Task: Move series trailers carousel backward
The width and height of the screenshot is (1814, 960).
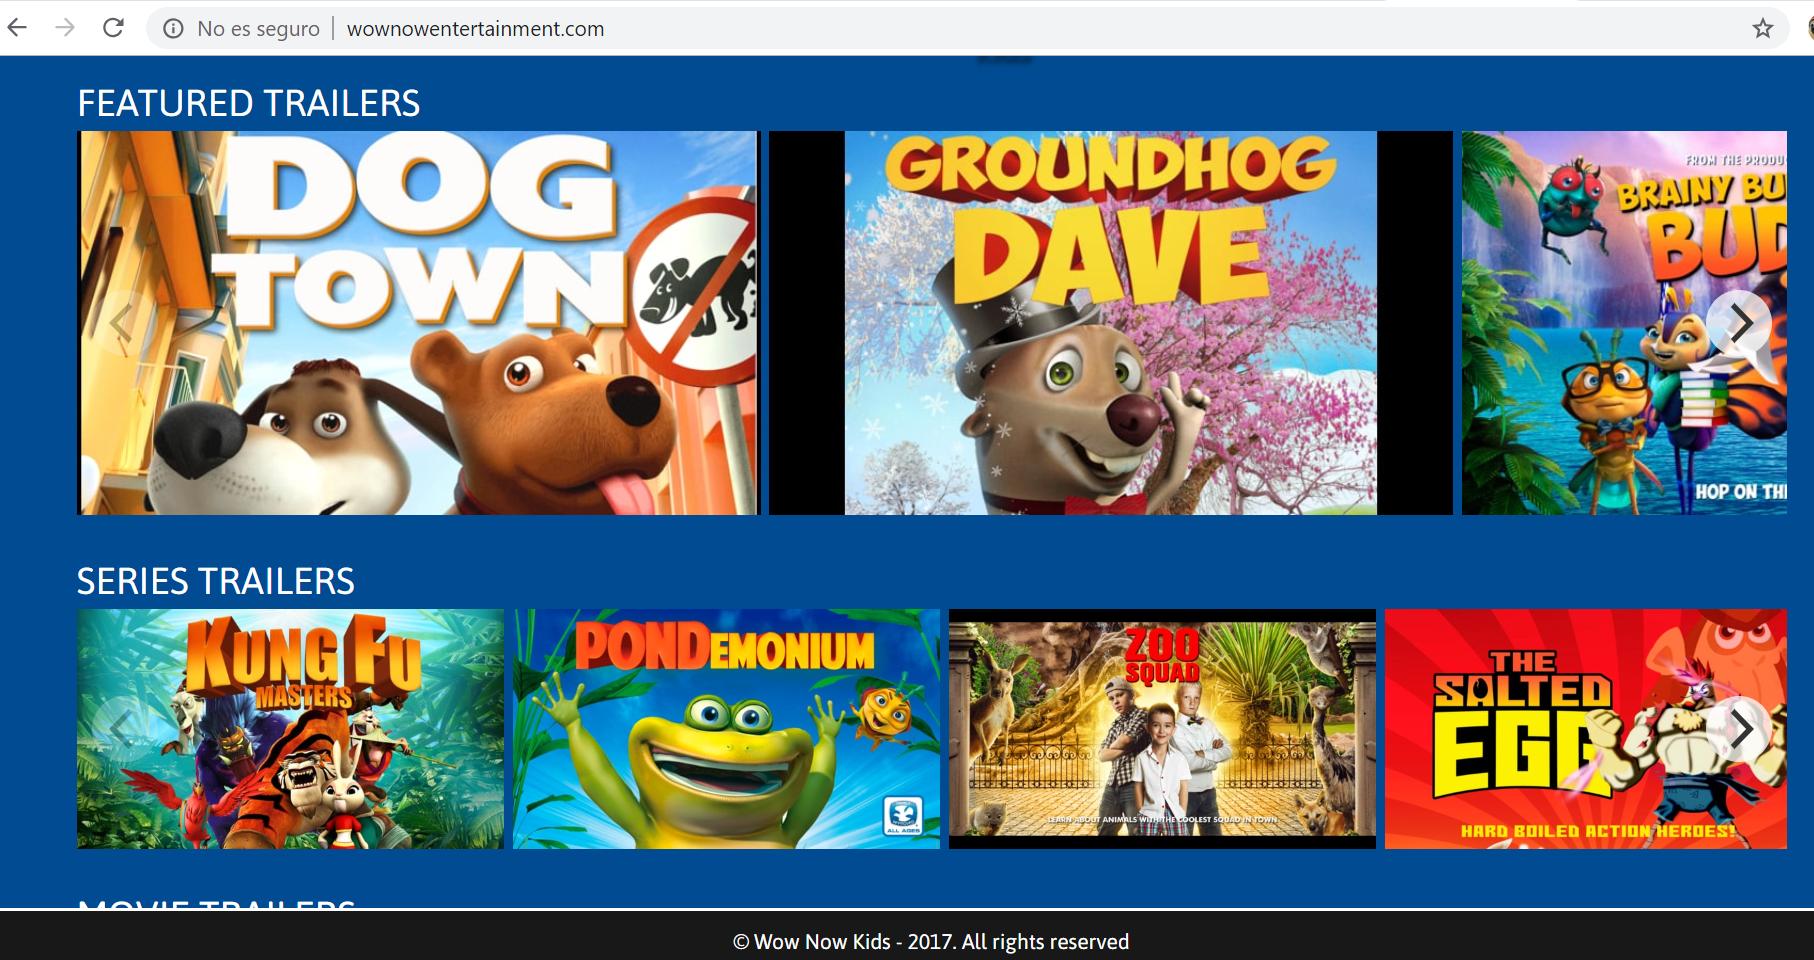Action: click(x=122, y=729)
